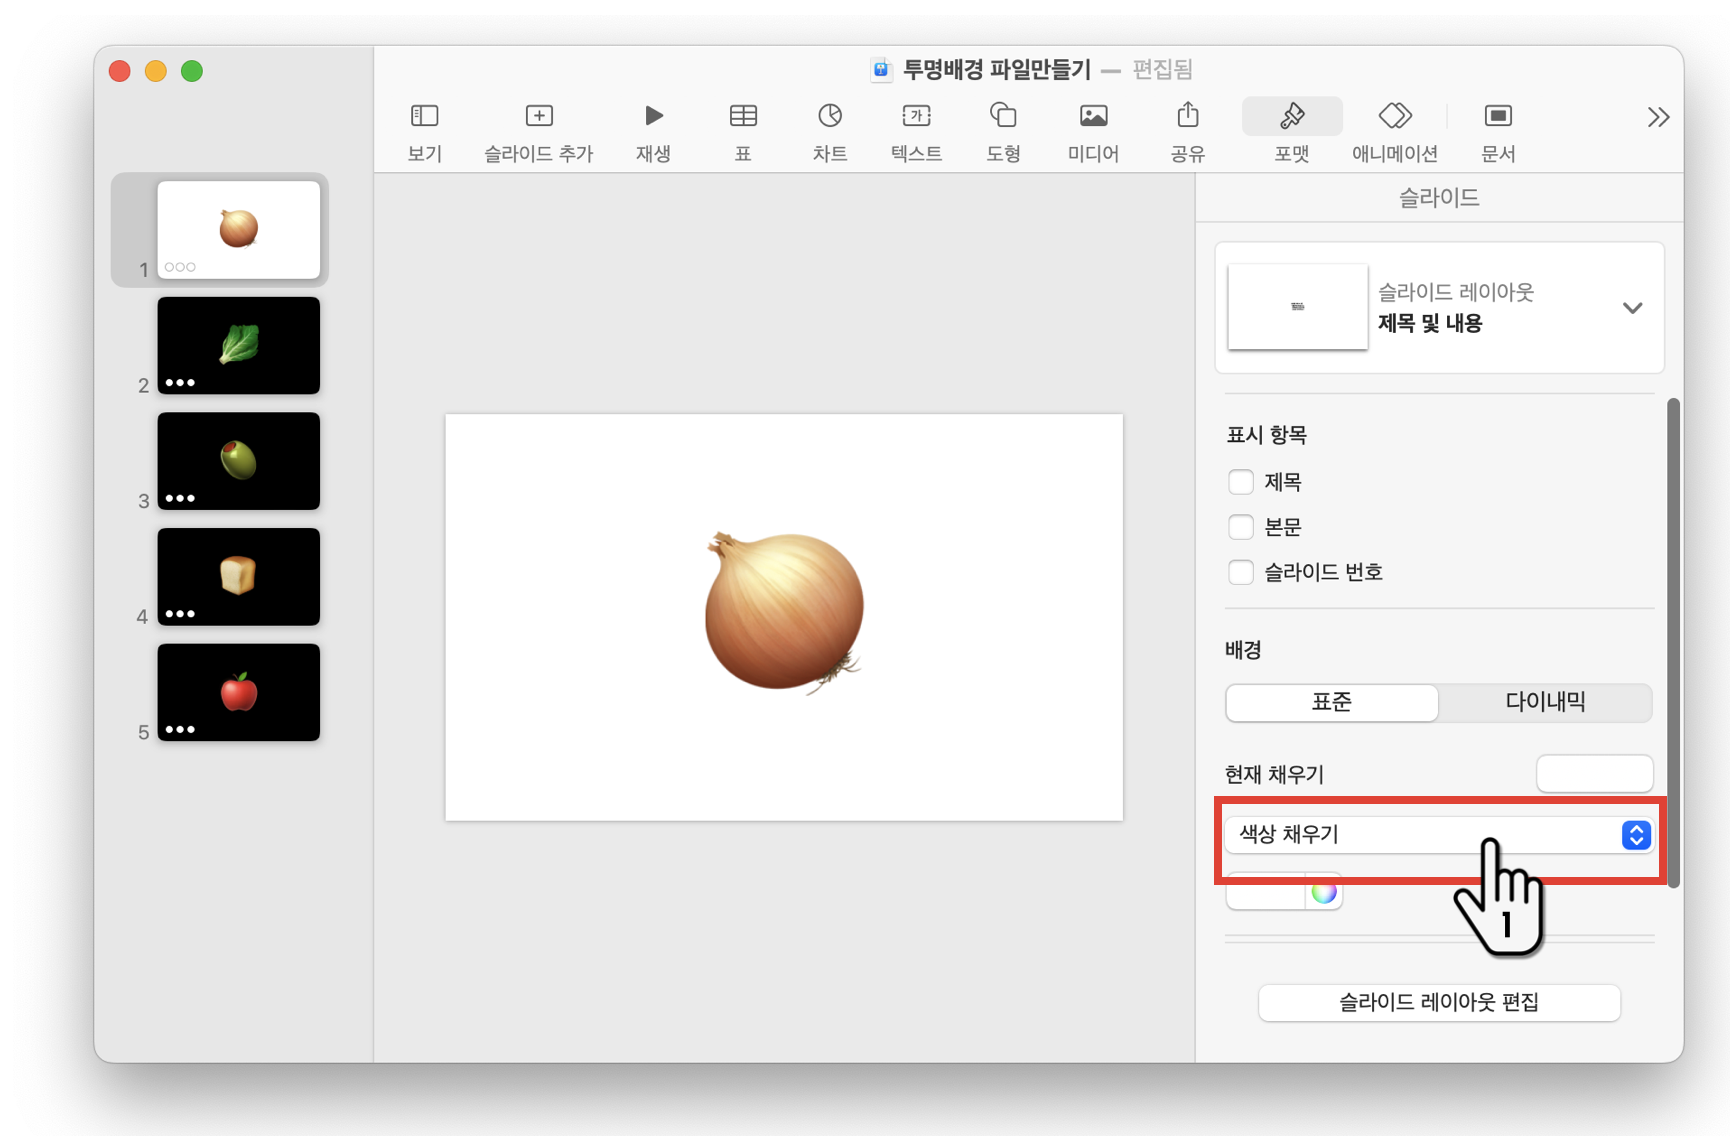
Task: Insert a table using the 표 icon
Action: point(742,130)
